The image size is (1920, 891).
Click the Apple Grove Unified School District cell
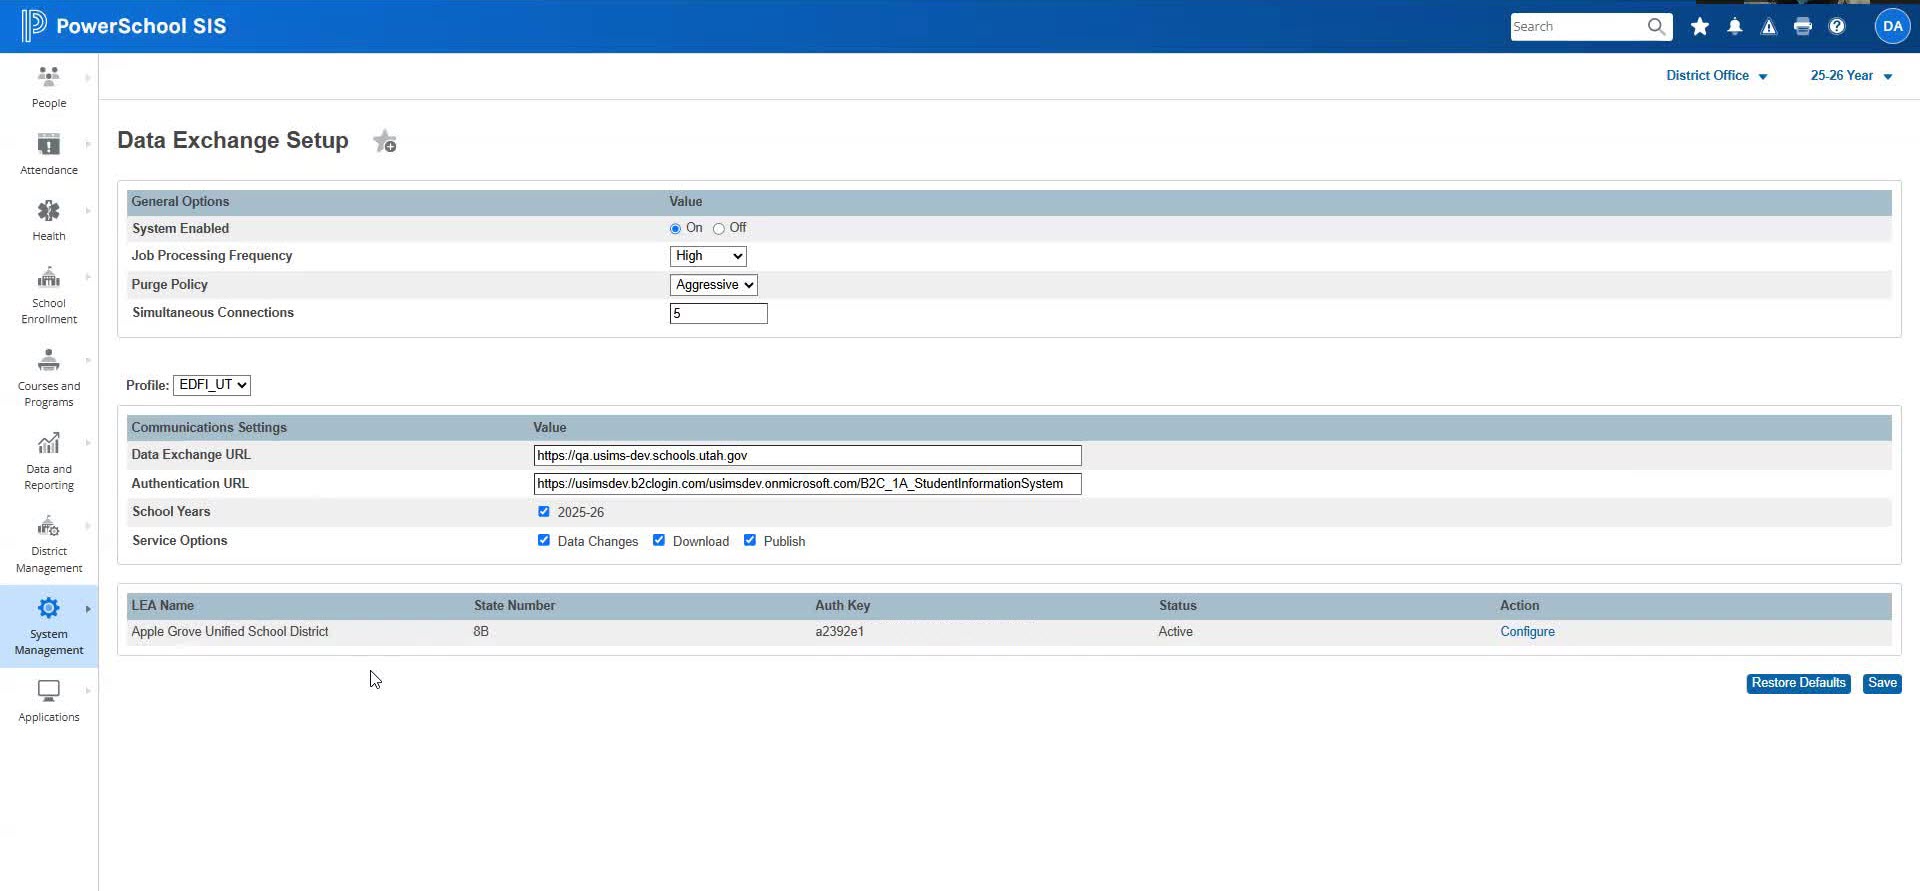pyautogui.click(x=230, y=632)
